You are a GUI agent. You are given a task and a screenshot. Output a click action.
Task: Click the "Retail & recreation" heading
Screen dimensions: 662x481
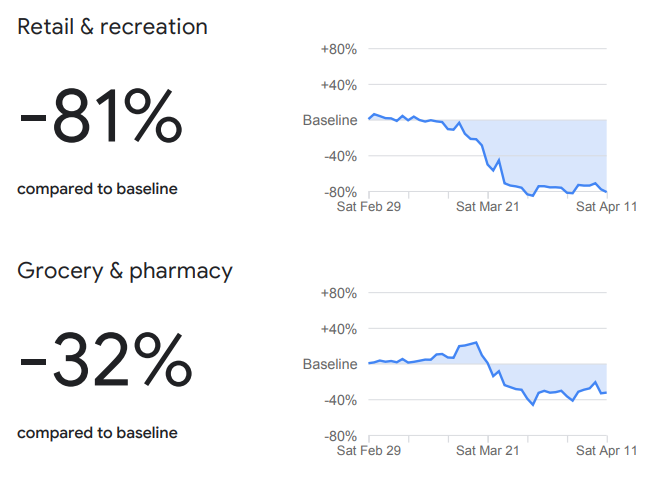pyautogui.click(x=112, y=27)
